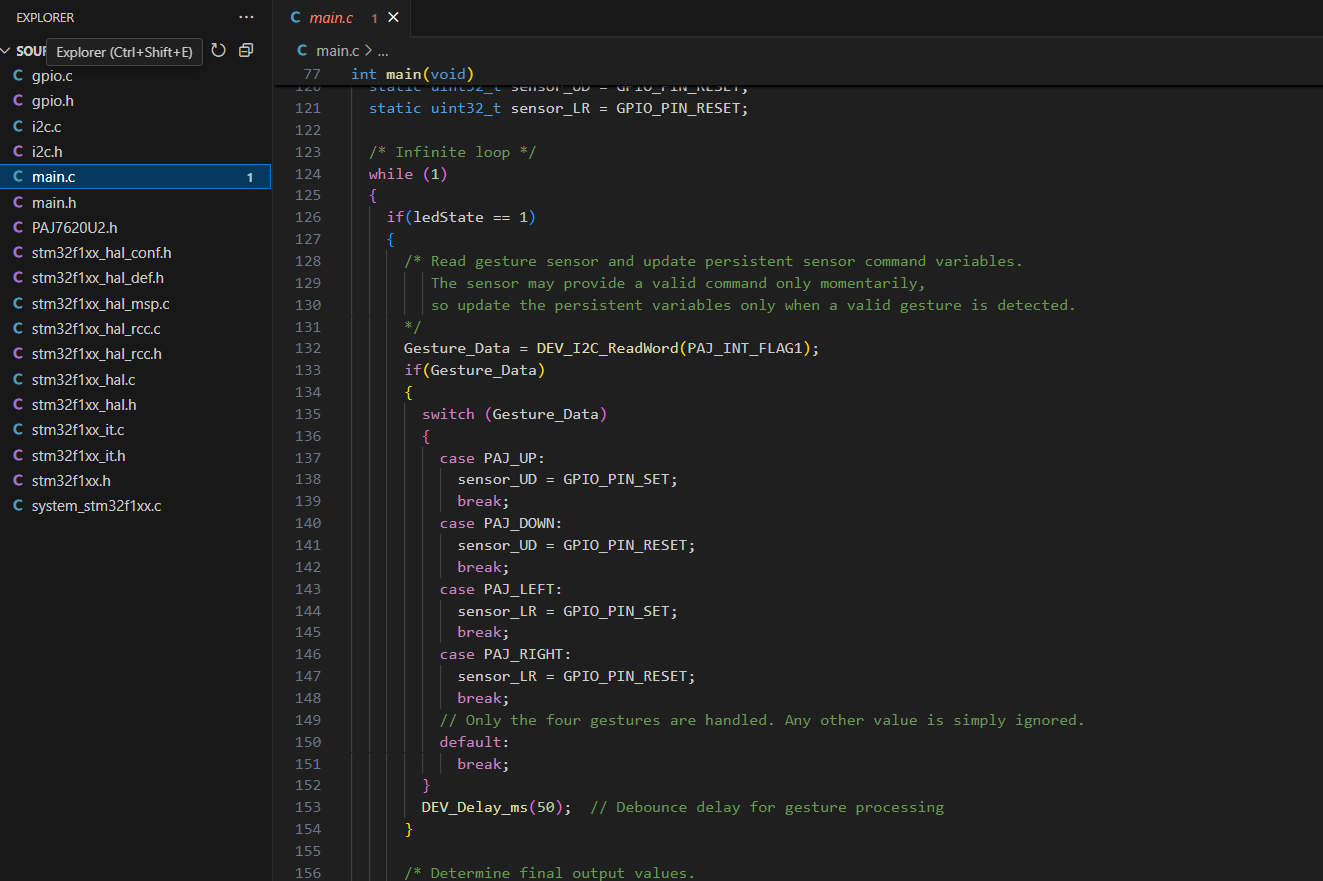The height and width of the screenshot is (881, 1323).
Task: Click the 'if(ledState == 1)' statement
Action: click(462, 217)
